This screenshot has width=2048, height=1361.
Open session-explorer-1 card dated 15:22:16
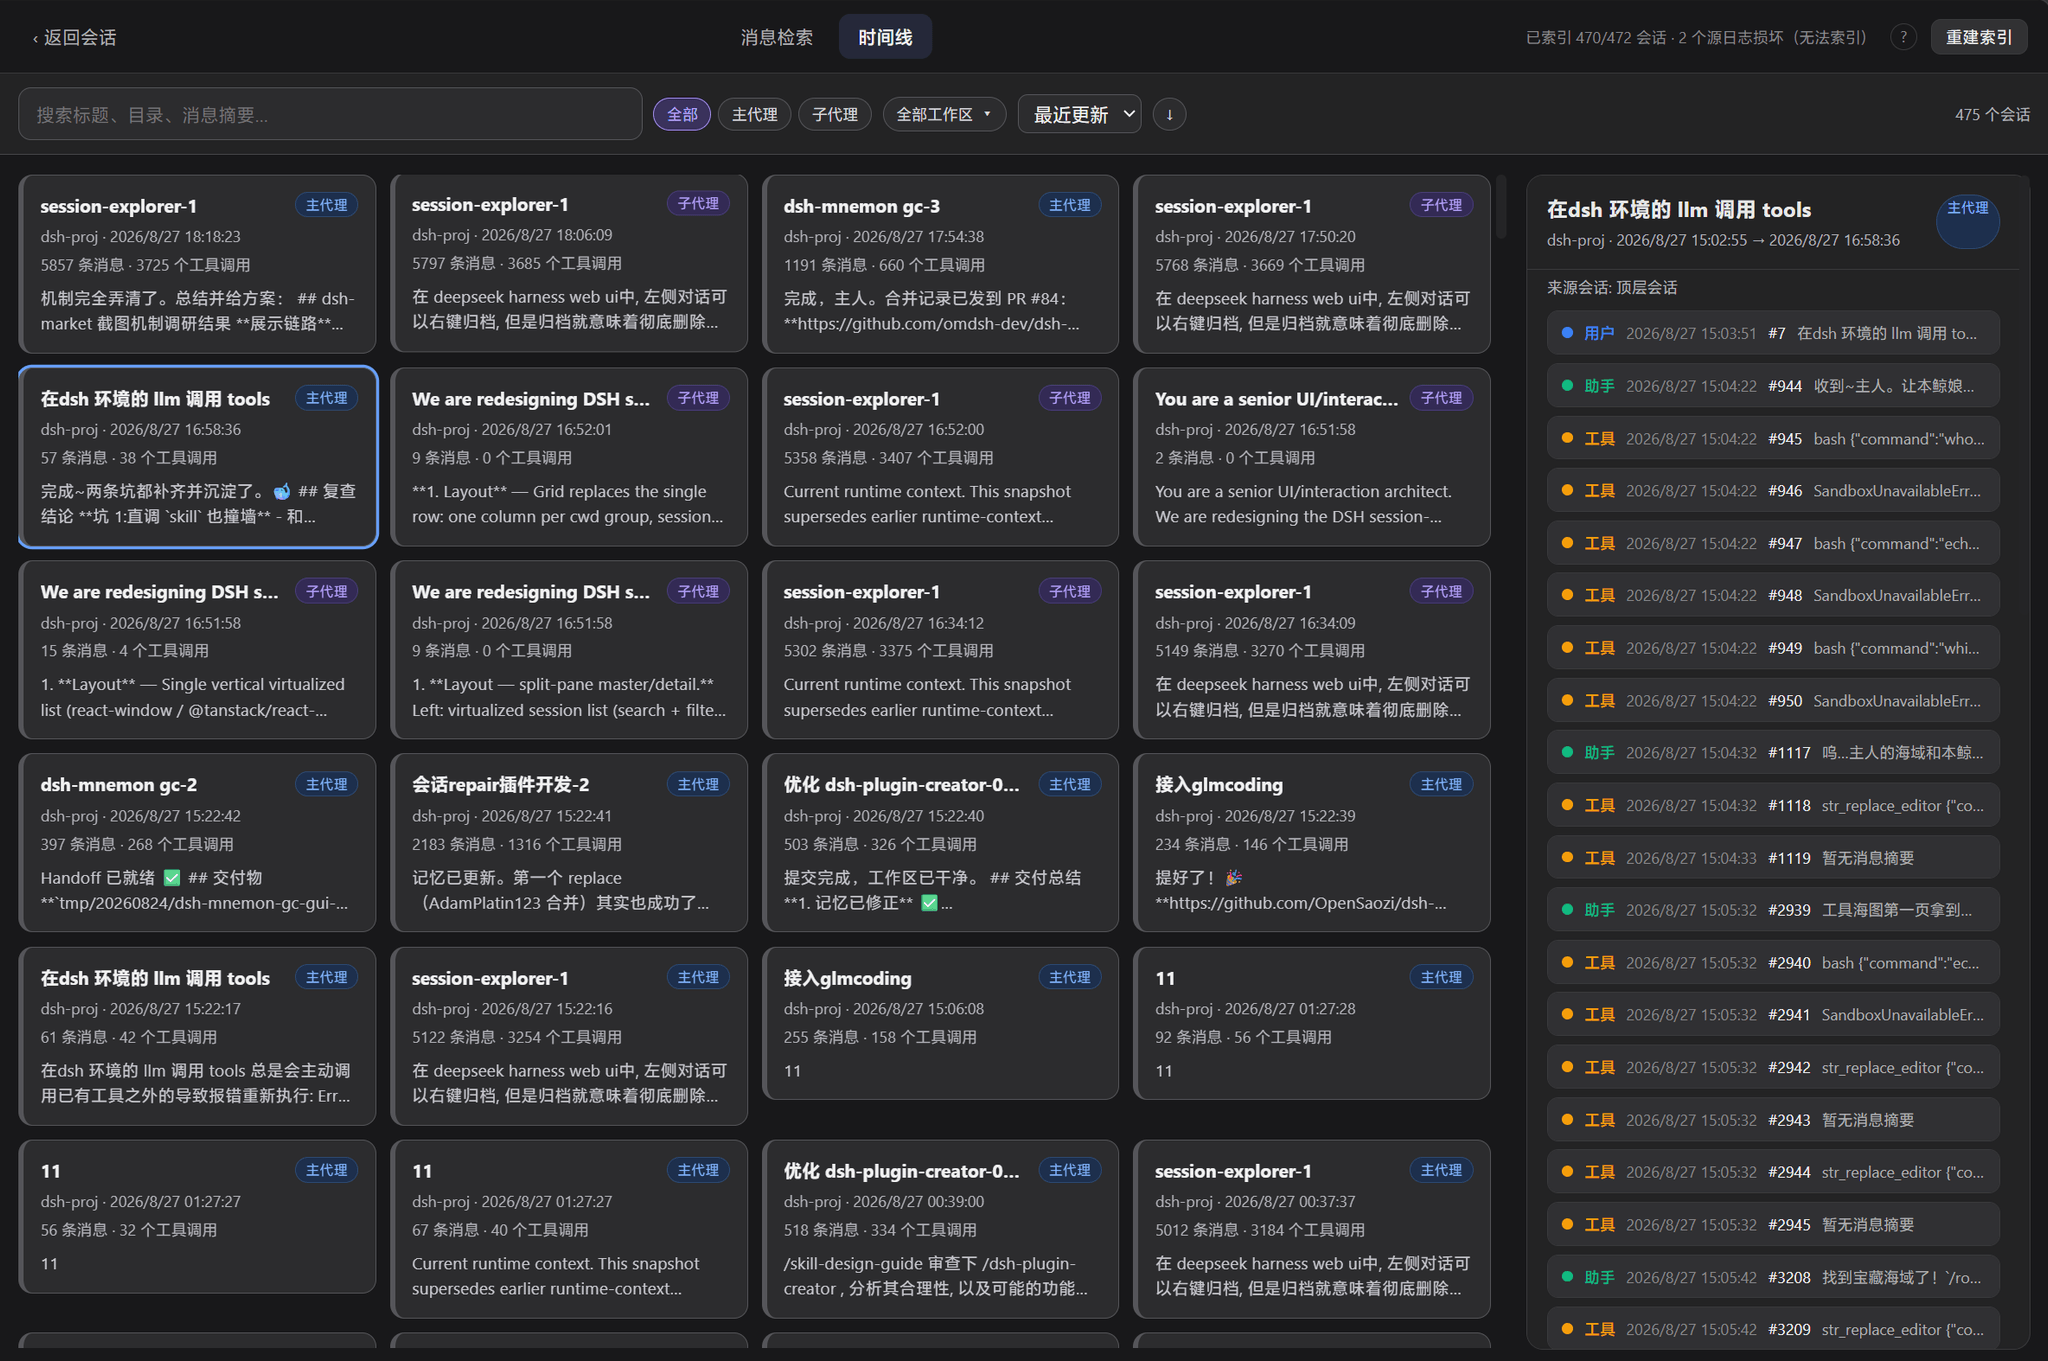tap(569, 1036)
